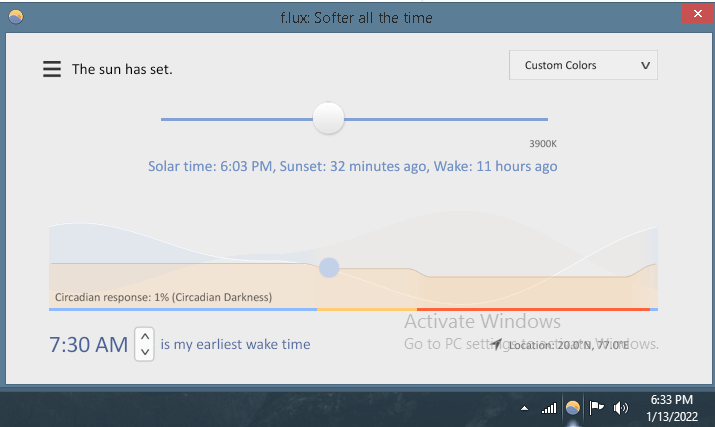Open the network signal tray icon
Screen dimensions: 715x427
[x=549, y=408]
